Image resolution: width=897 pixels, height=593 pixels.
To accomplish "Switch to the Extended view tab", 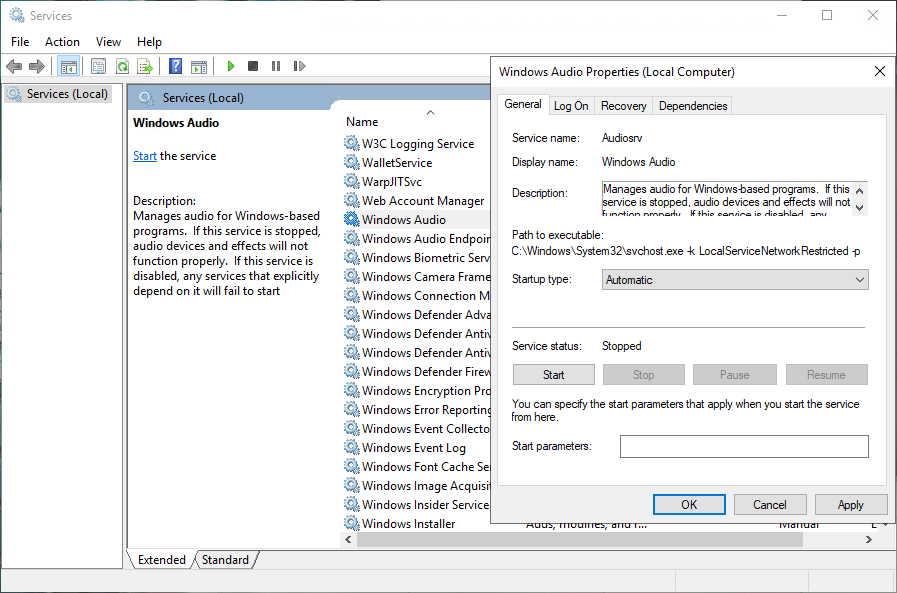I will [162, 559].
